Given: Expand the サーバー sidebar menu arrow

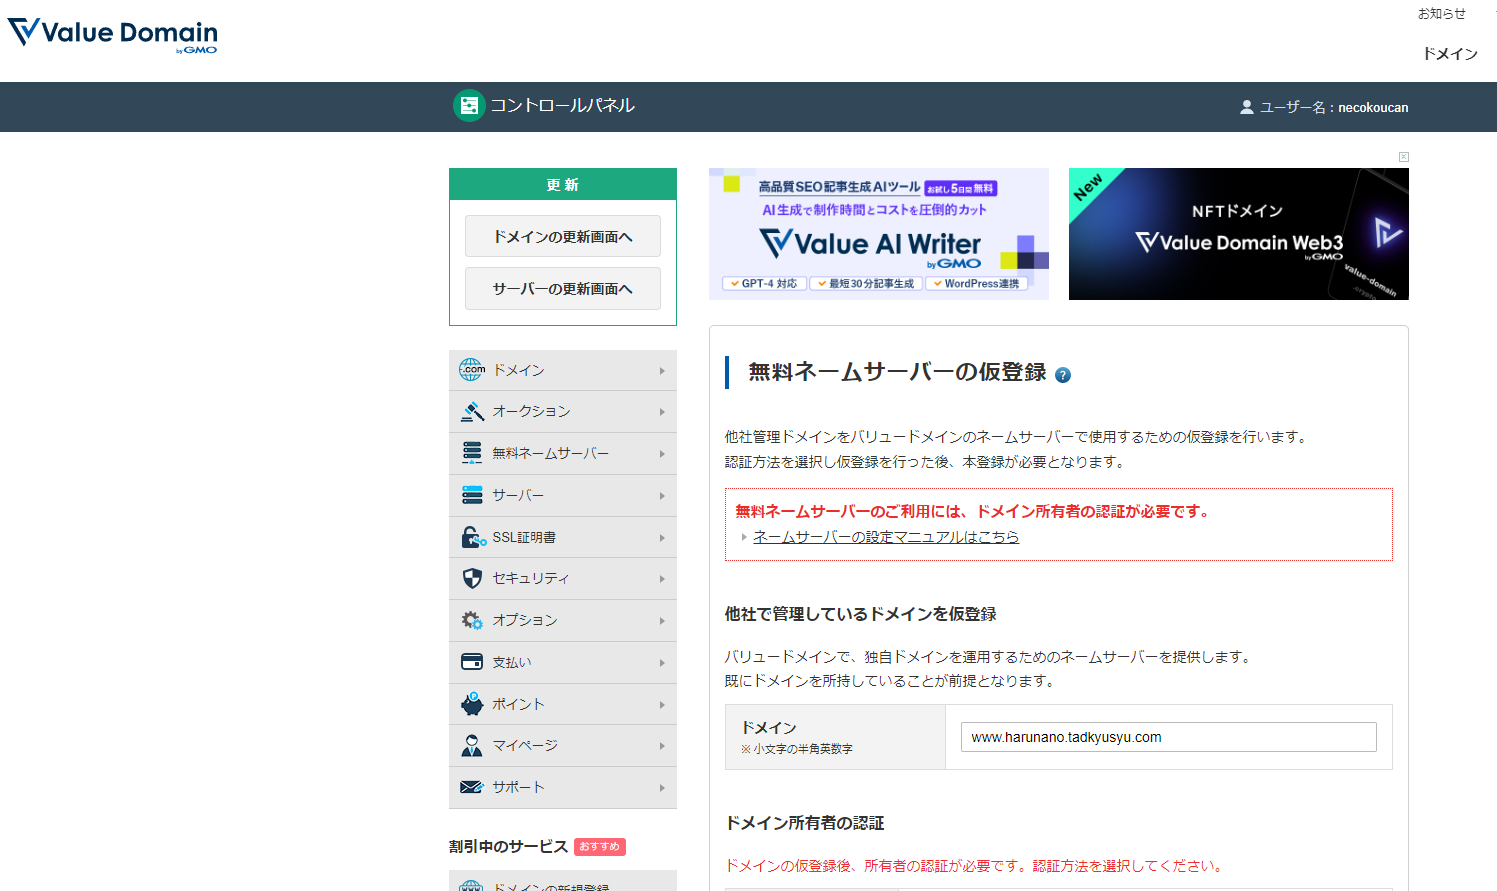Looking at the screenshot, I should (662, 496).
